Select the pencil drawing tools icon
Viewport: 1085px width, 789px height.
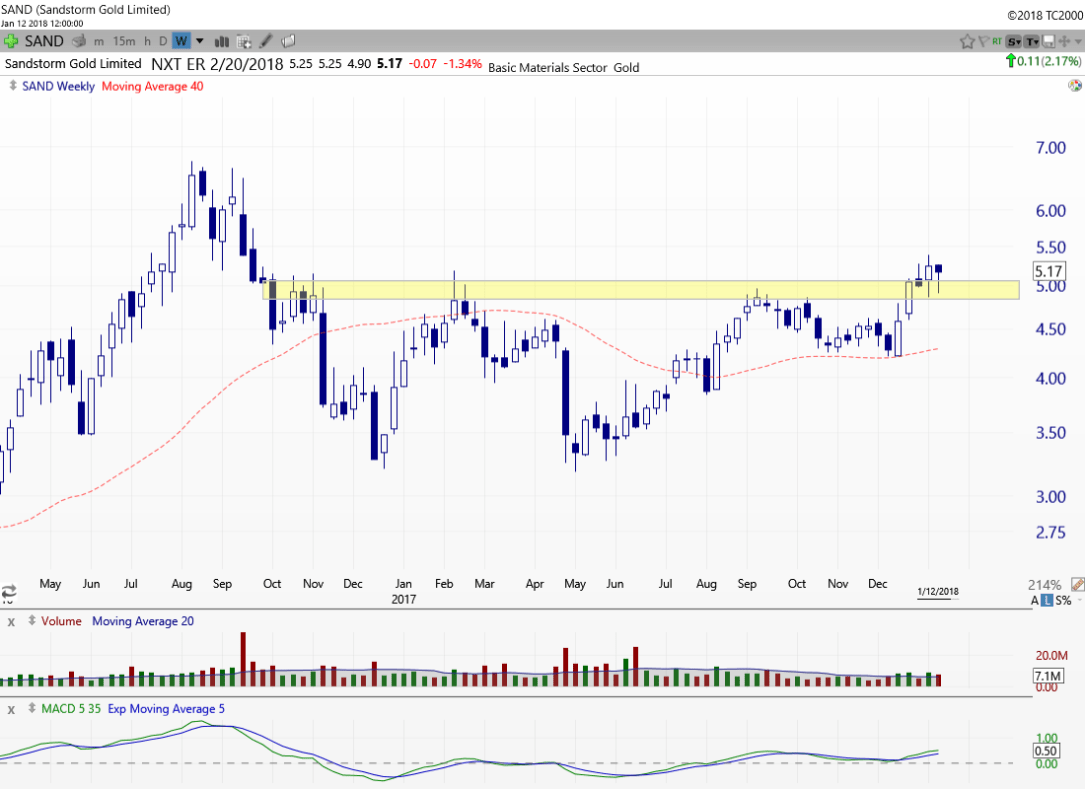[266, 41]
